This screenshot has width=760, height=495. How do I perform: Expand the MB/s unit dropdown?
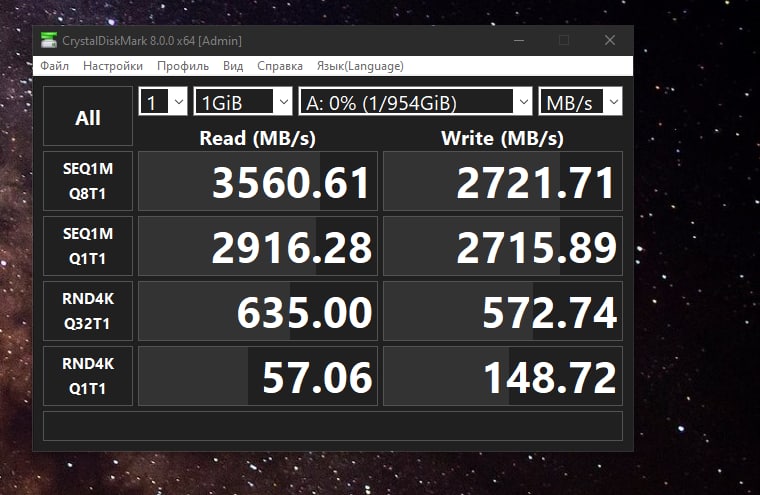click(x=580, y=102)
